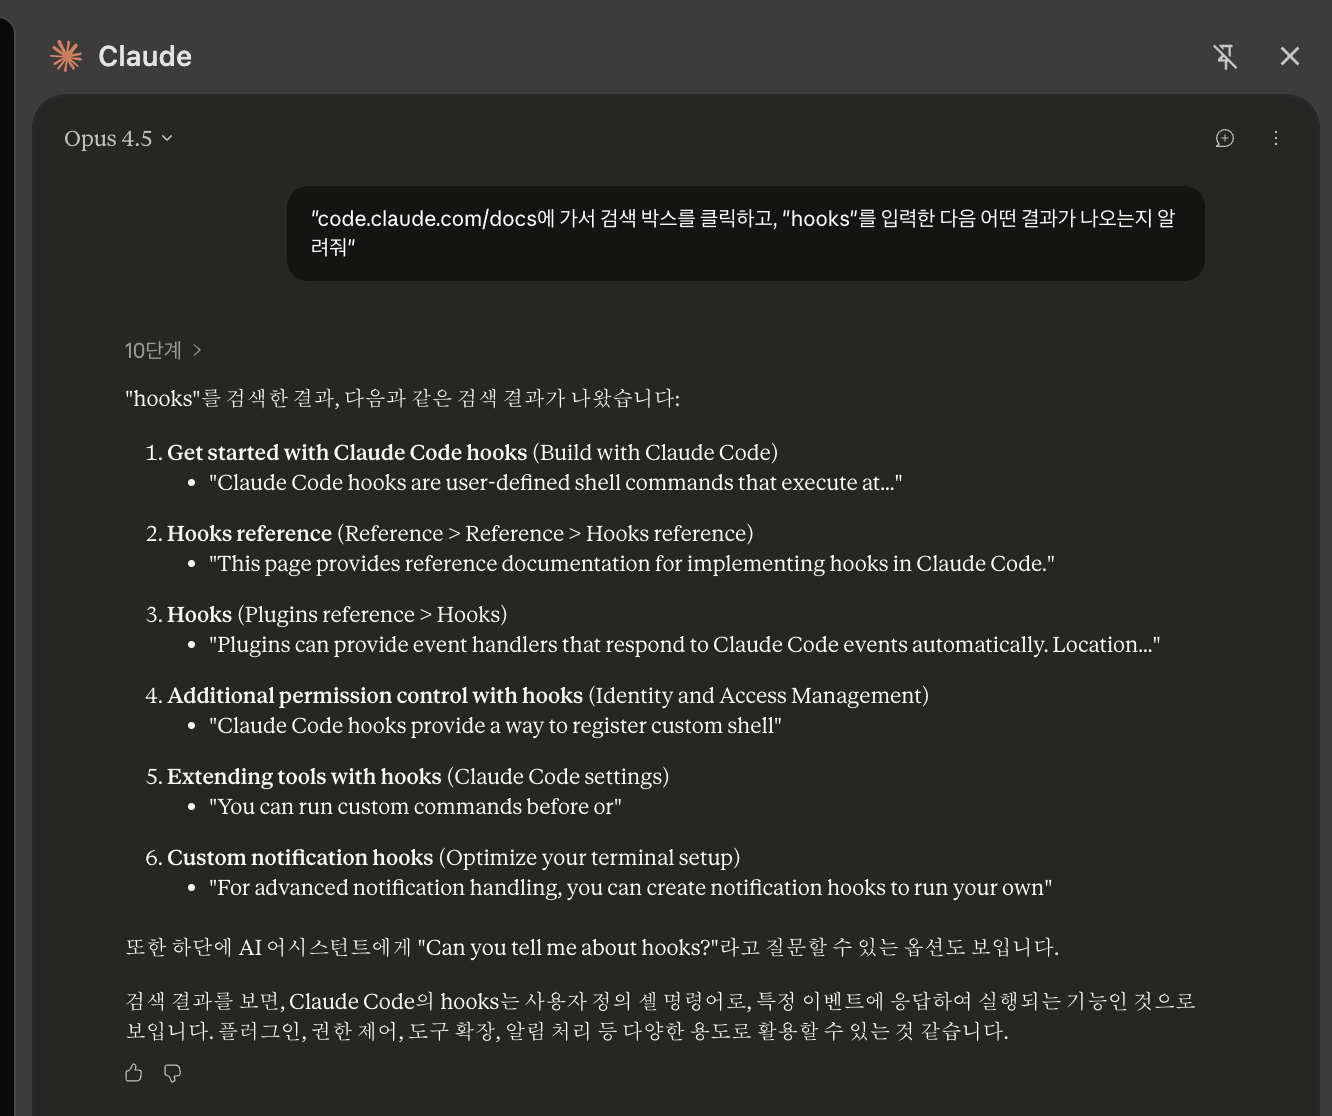This screenshot has height=1116, width=1332.
Task: Click quote "Claude Code hooks are user-defined shell commands"
Action: click(x=555, y=482)
